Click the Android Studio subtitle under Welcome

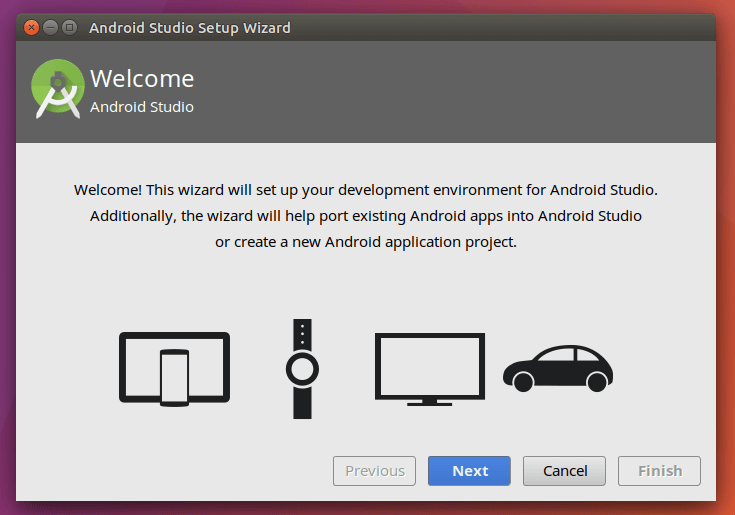142,107
